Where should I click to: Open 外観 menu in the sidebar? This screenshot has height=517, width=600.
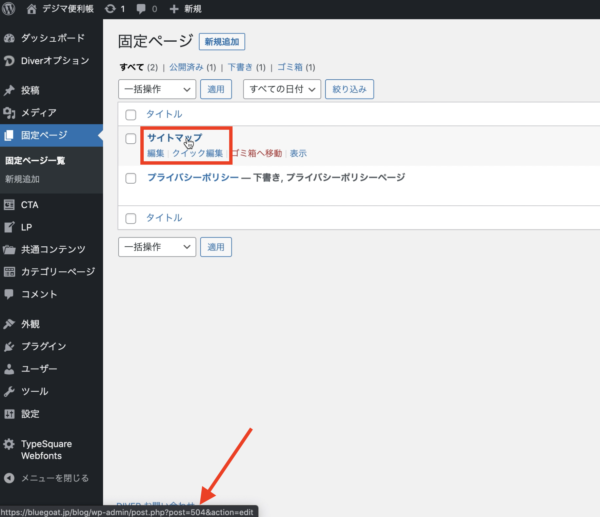pos(30,324)
